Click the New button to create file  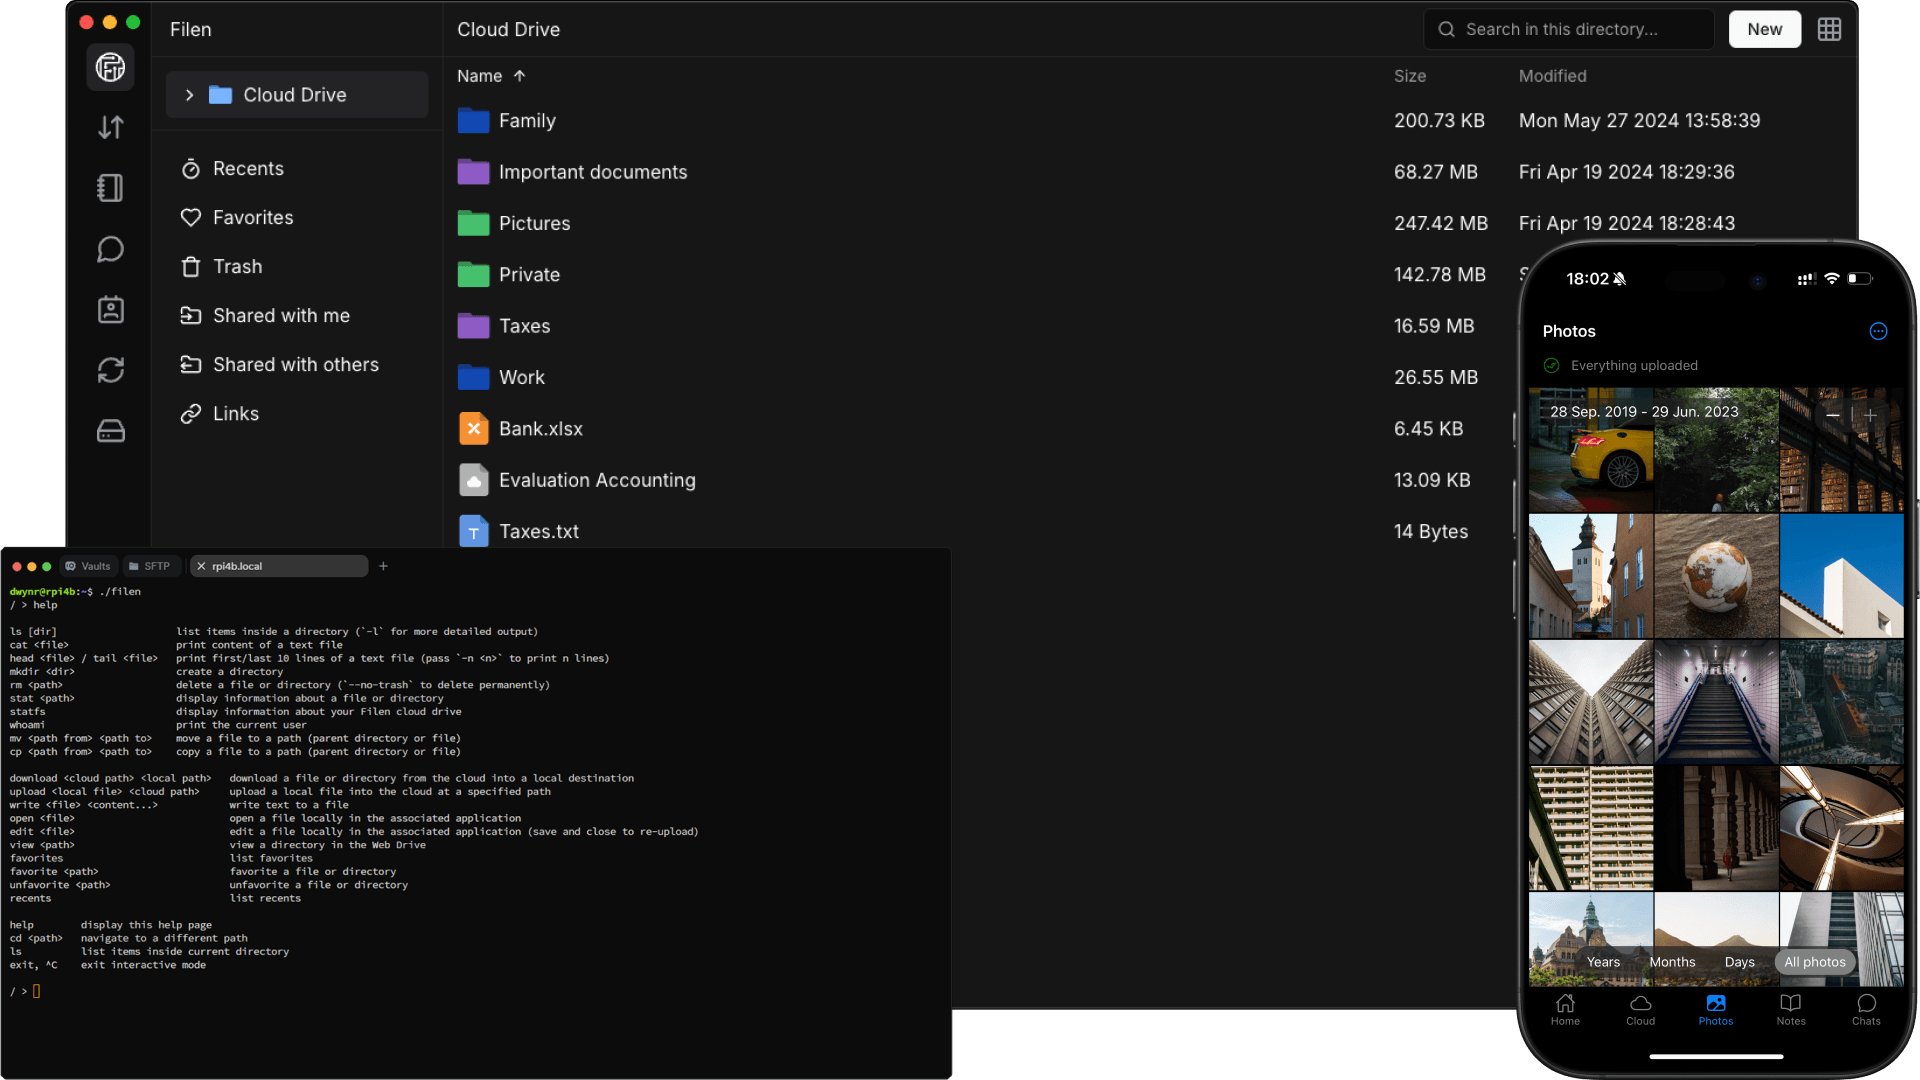point(1764,29)
